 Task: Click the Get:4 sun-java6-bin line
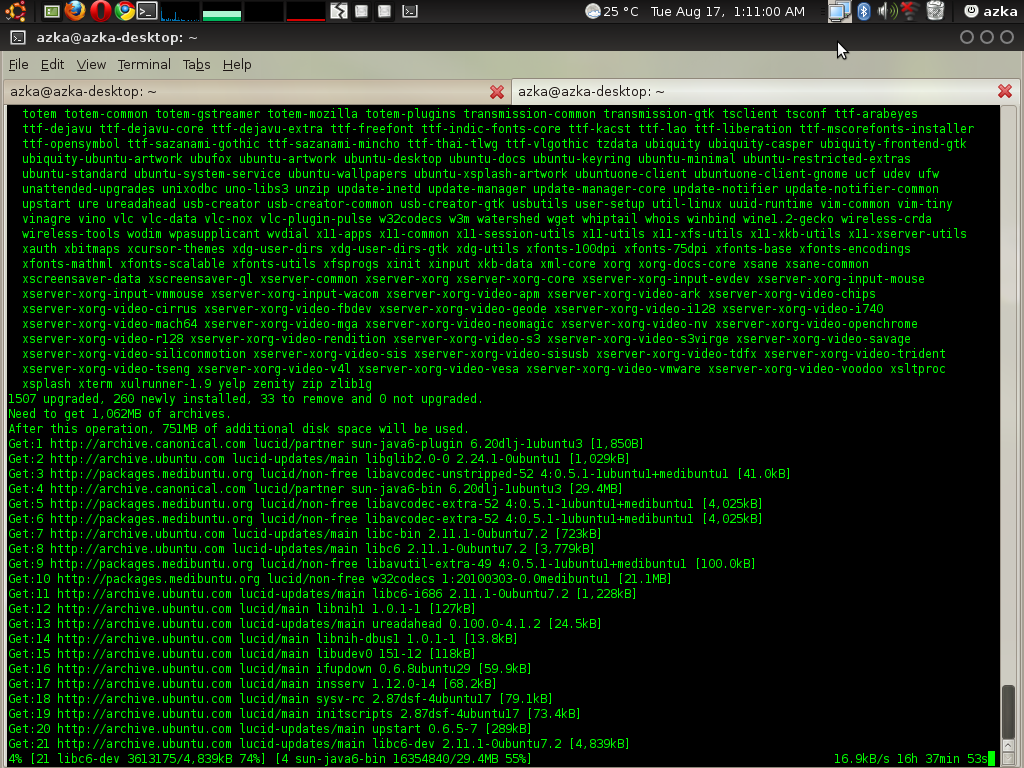click(315, 489)
